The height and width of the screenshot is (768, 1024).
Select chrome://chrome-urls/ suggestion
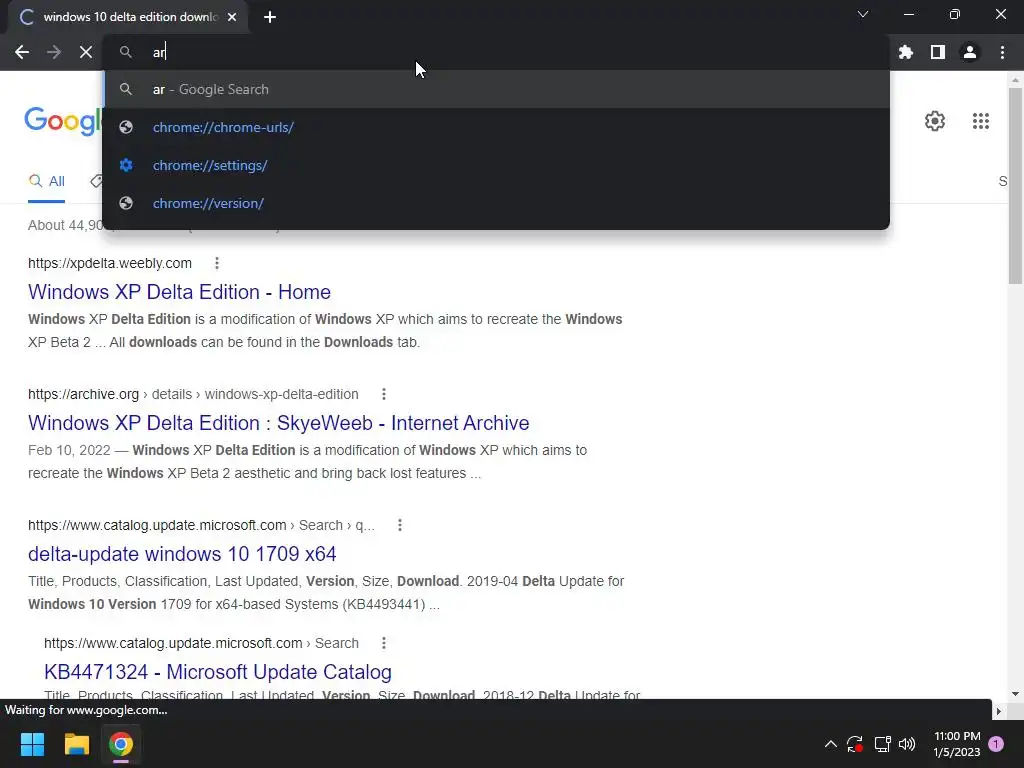point(496,127)
